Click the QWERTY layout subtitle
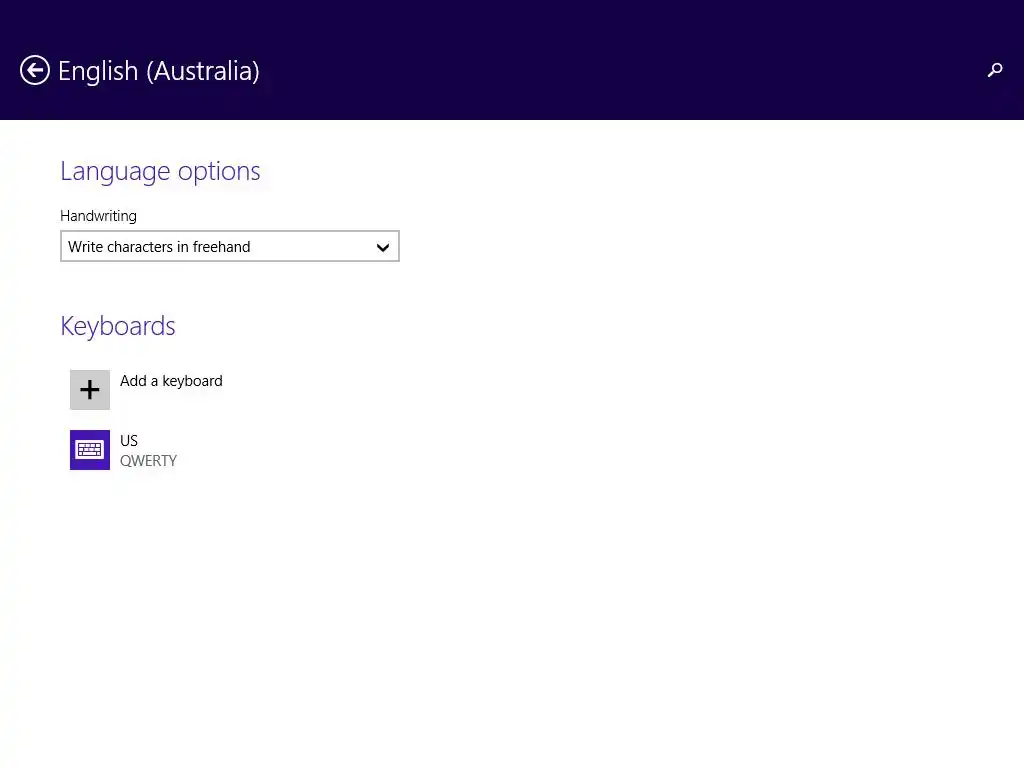 tap(148, 461)
